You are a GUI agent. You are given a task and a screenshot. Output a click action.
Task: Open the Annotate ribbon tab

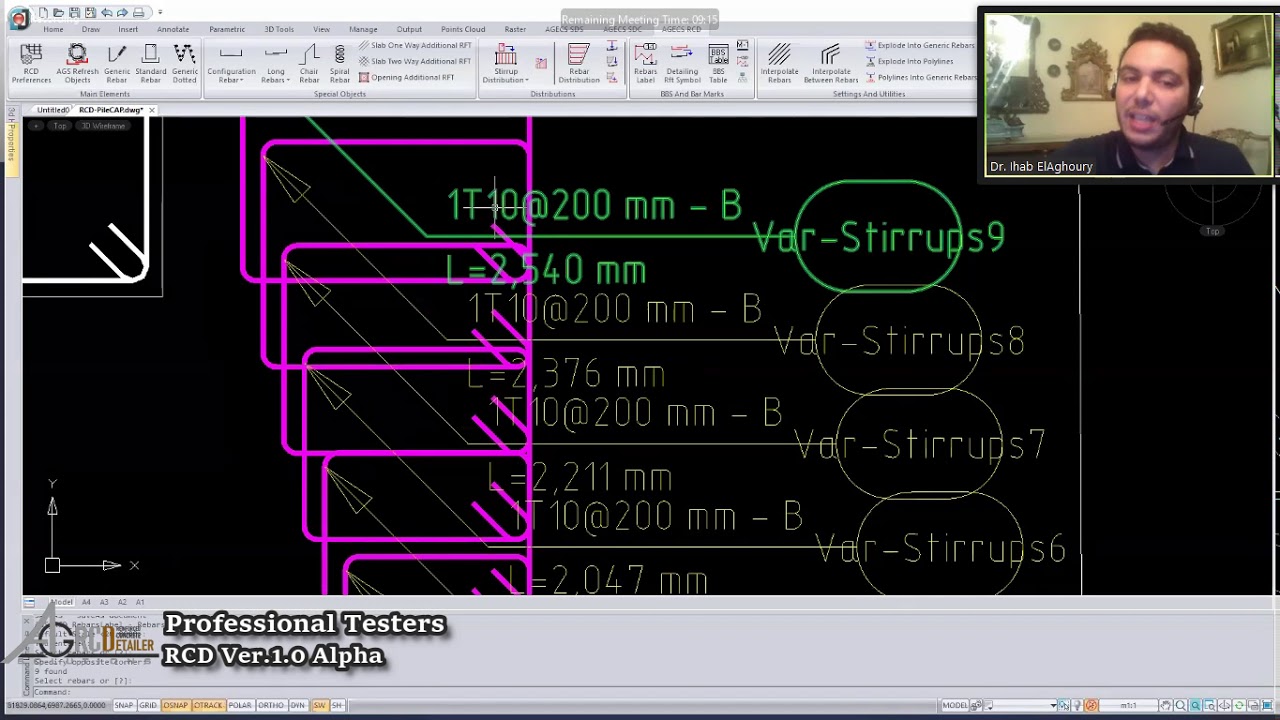point(173,29)
